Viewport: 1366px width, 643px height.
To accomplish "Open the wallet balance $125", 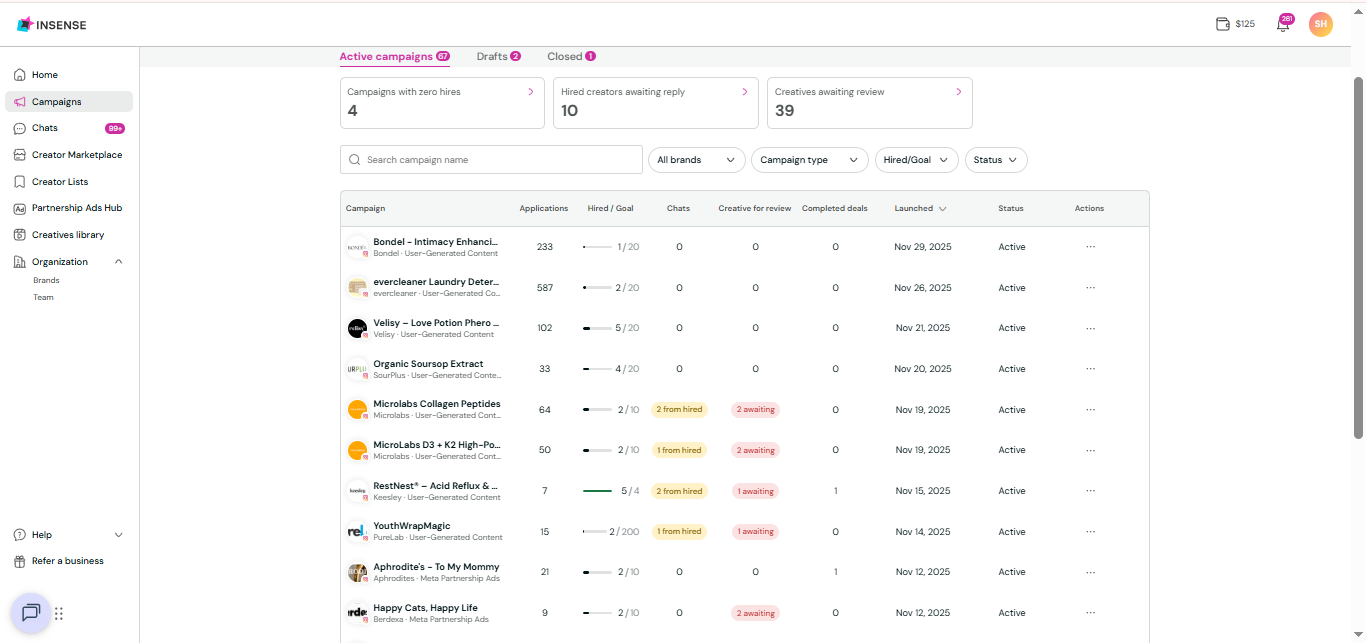I will (1235, 24).
